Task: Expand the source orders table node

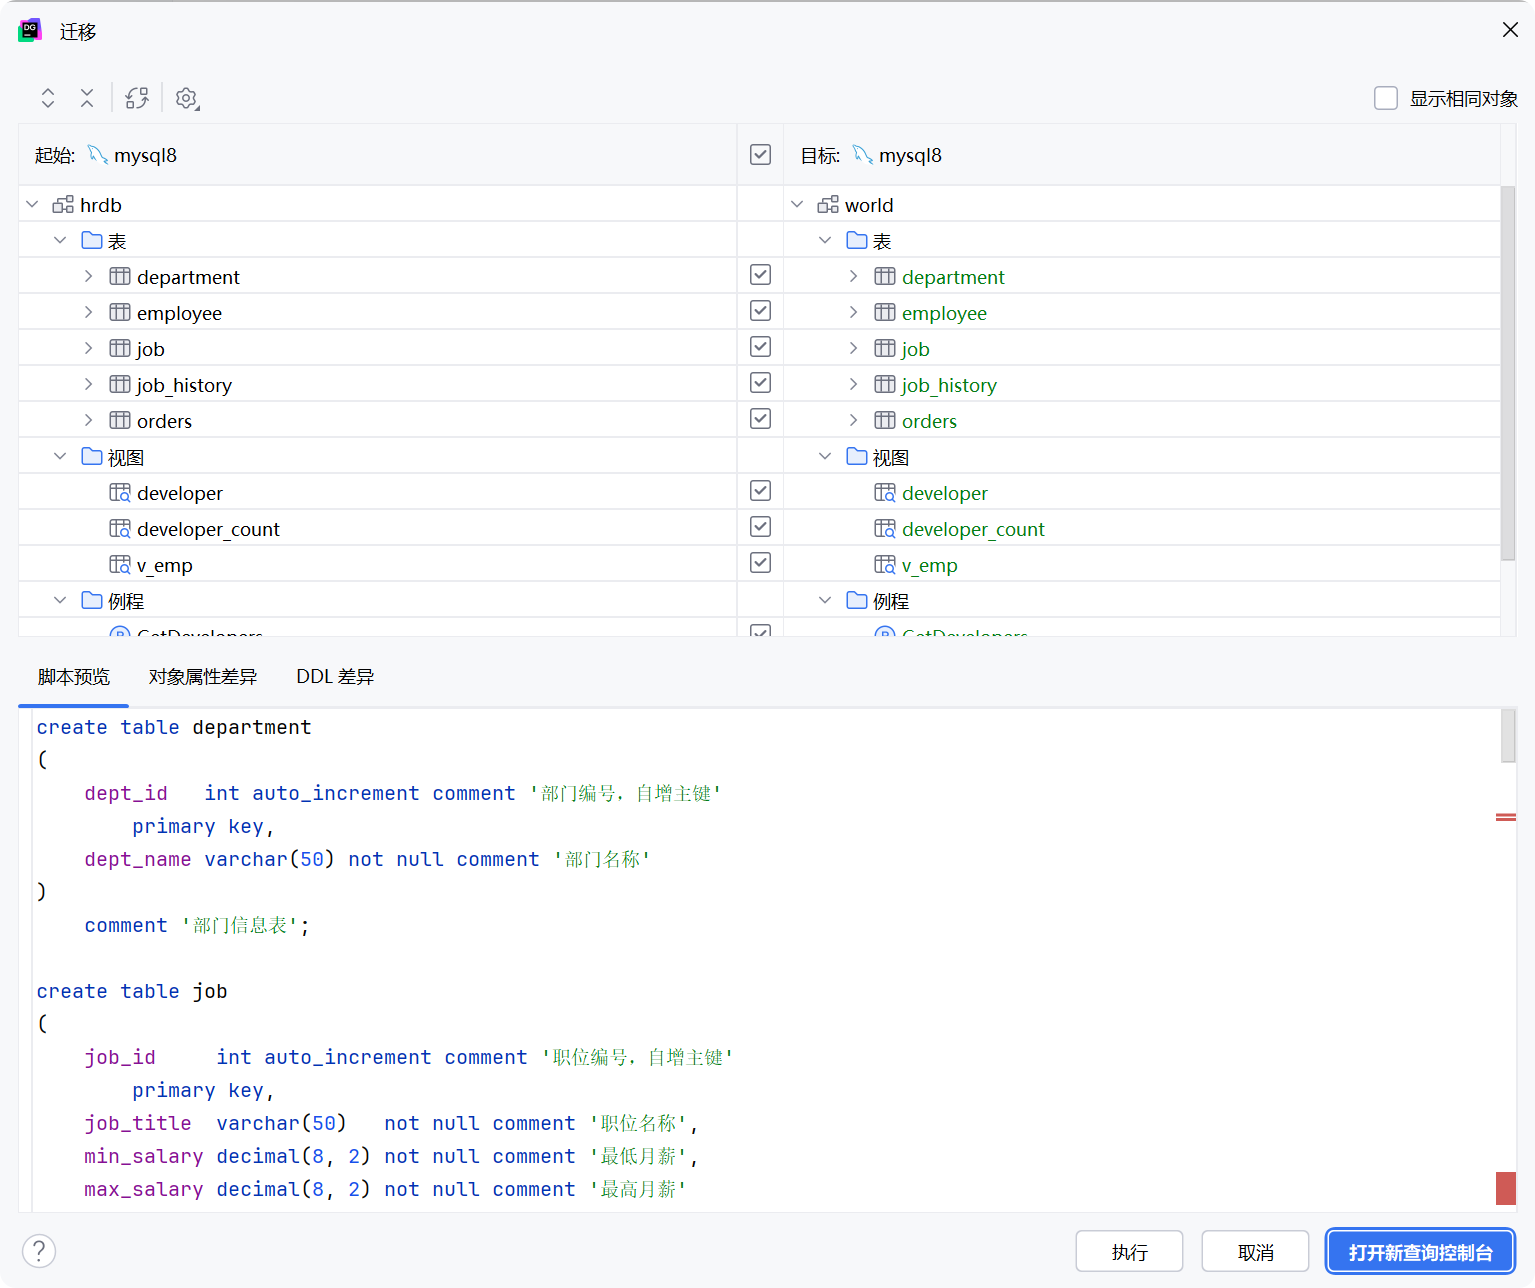Action: coord(88,420)
